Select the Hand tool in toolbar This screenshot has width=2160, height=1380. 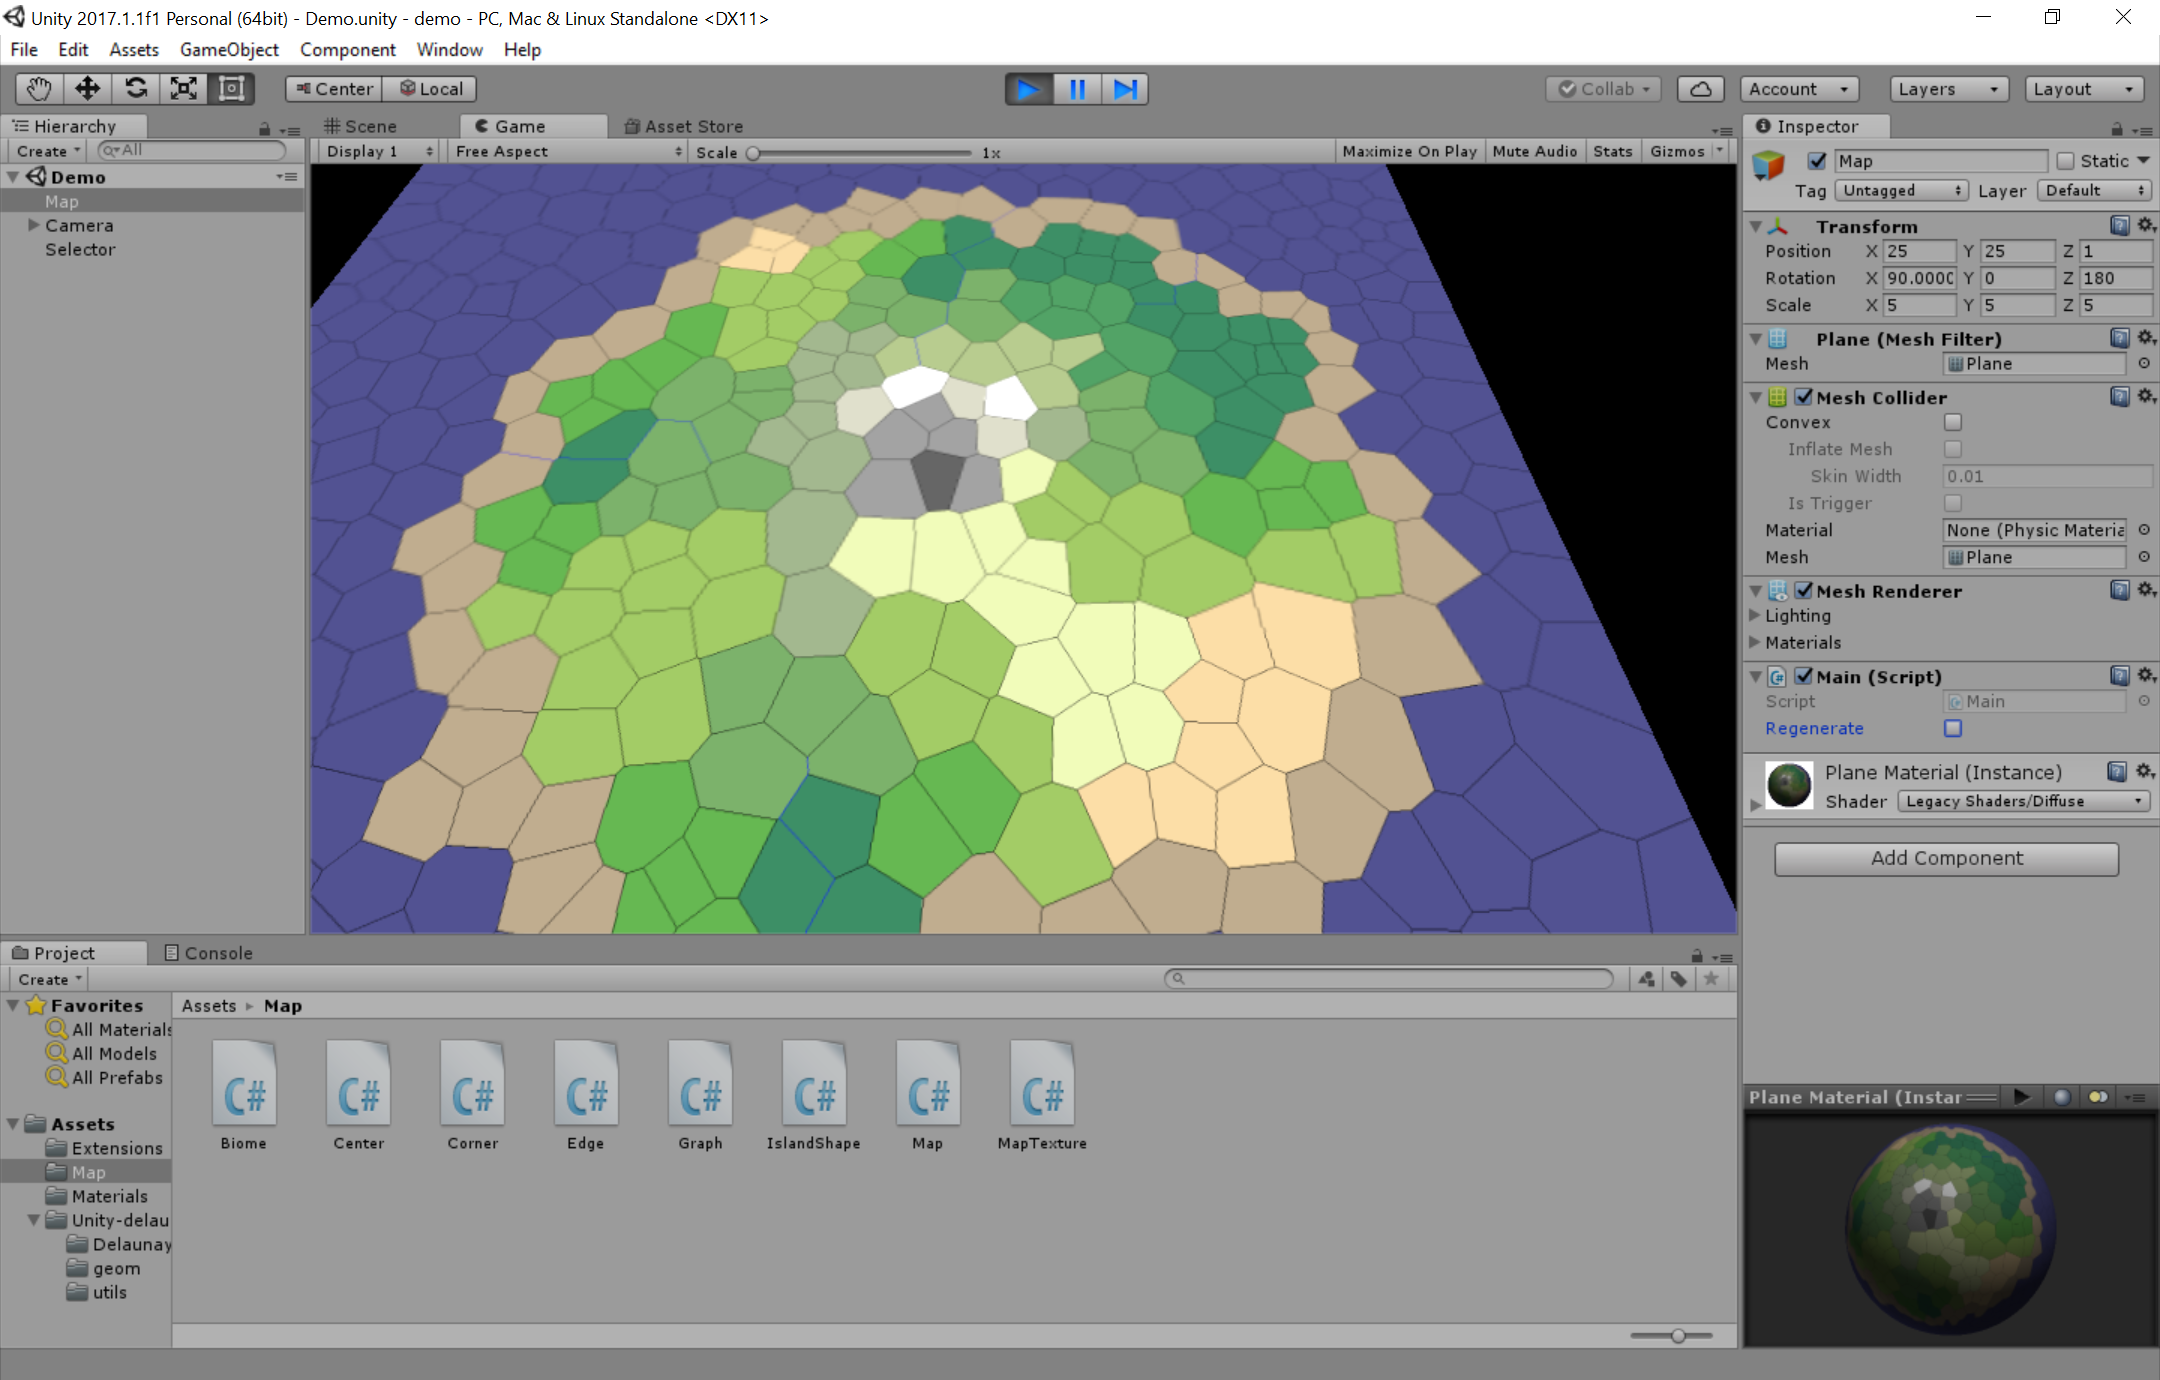point(39,89)
